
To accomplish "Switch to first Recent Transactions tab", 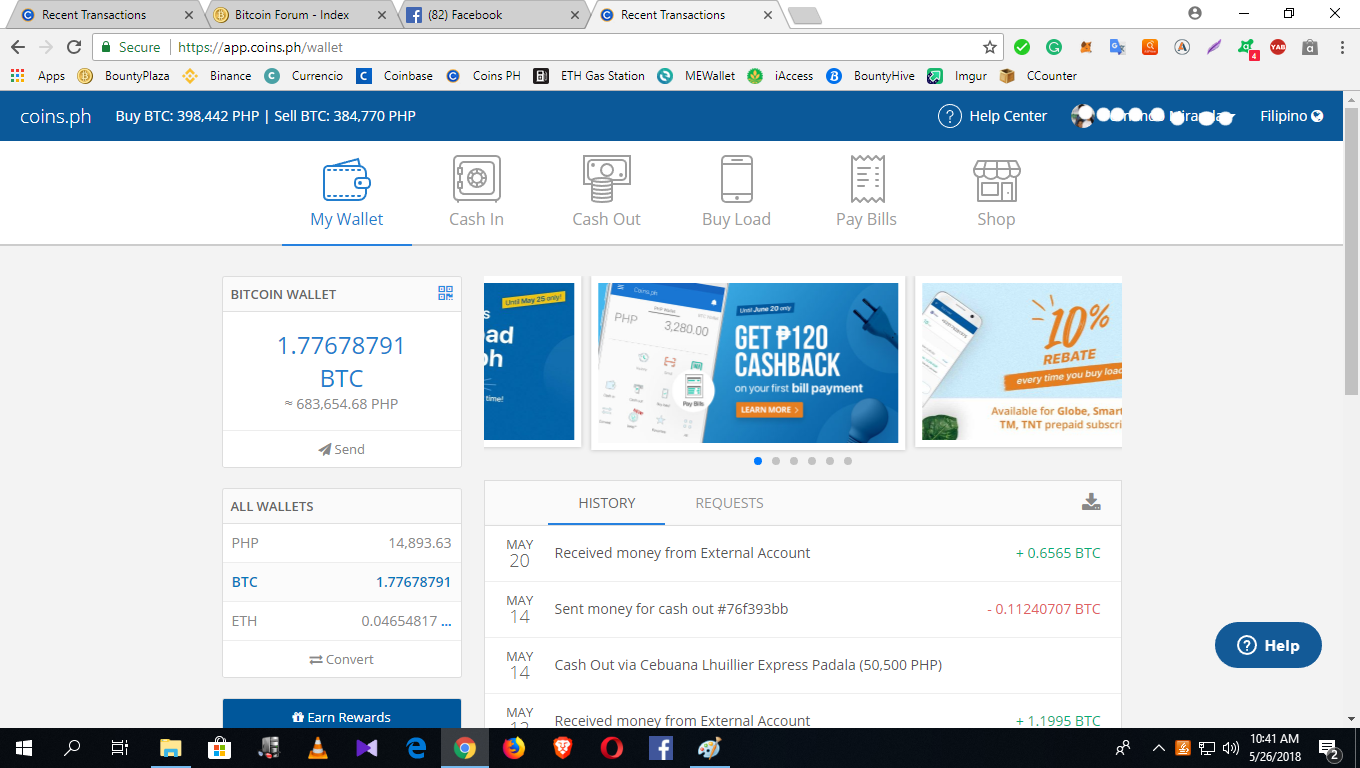I will click(108, 15).
